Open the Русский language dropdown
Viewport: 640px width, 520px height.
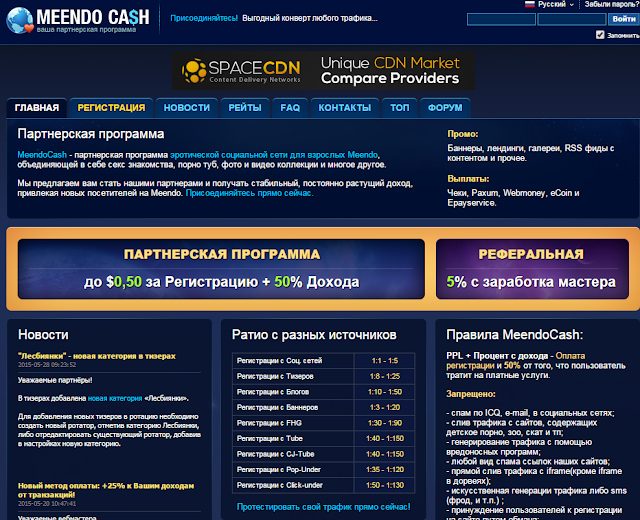click(556, 4)
